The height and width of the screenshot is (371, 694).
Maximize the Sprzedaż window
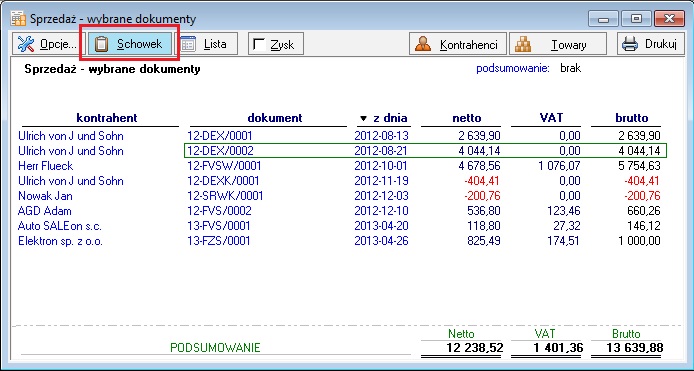click(x=636, y=19)
